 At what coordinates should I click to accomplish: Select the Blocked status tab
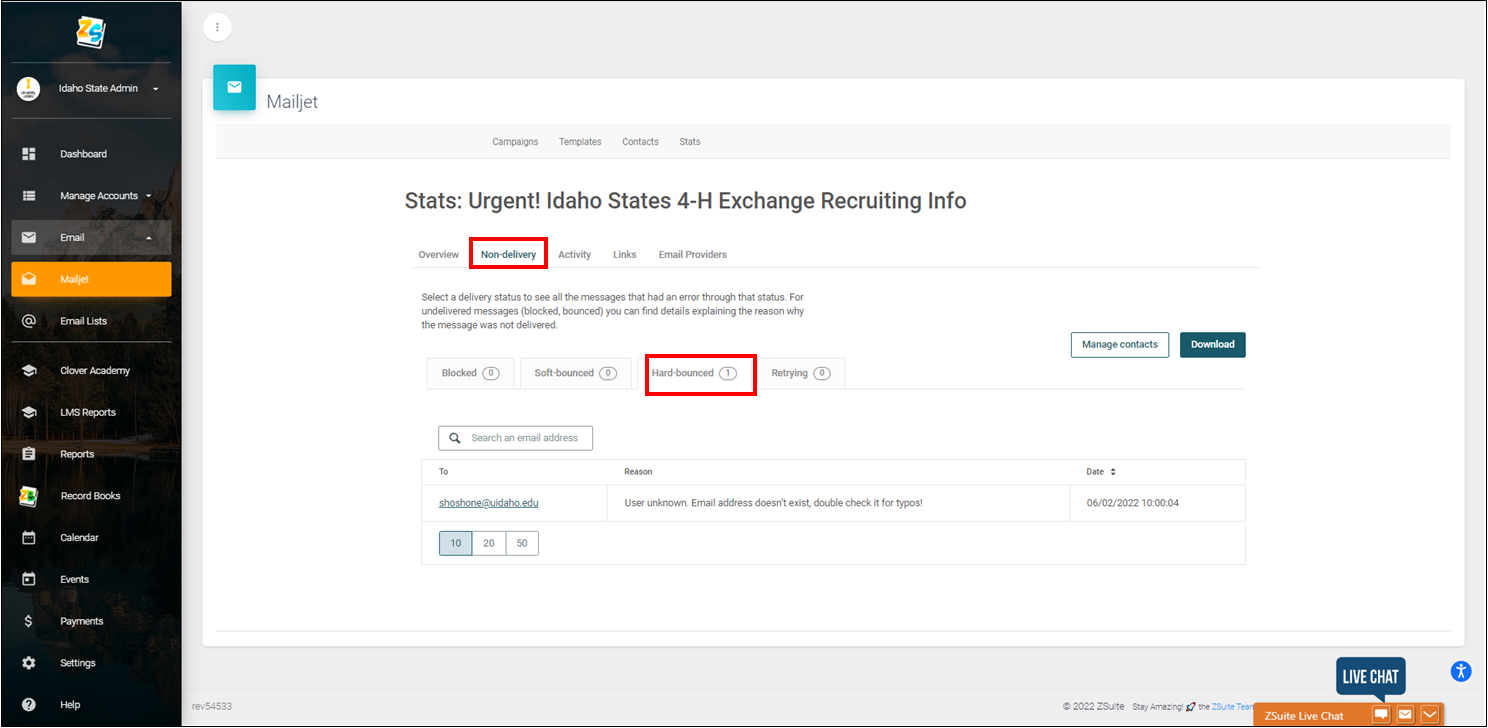470,373
